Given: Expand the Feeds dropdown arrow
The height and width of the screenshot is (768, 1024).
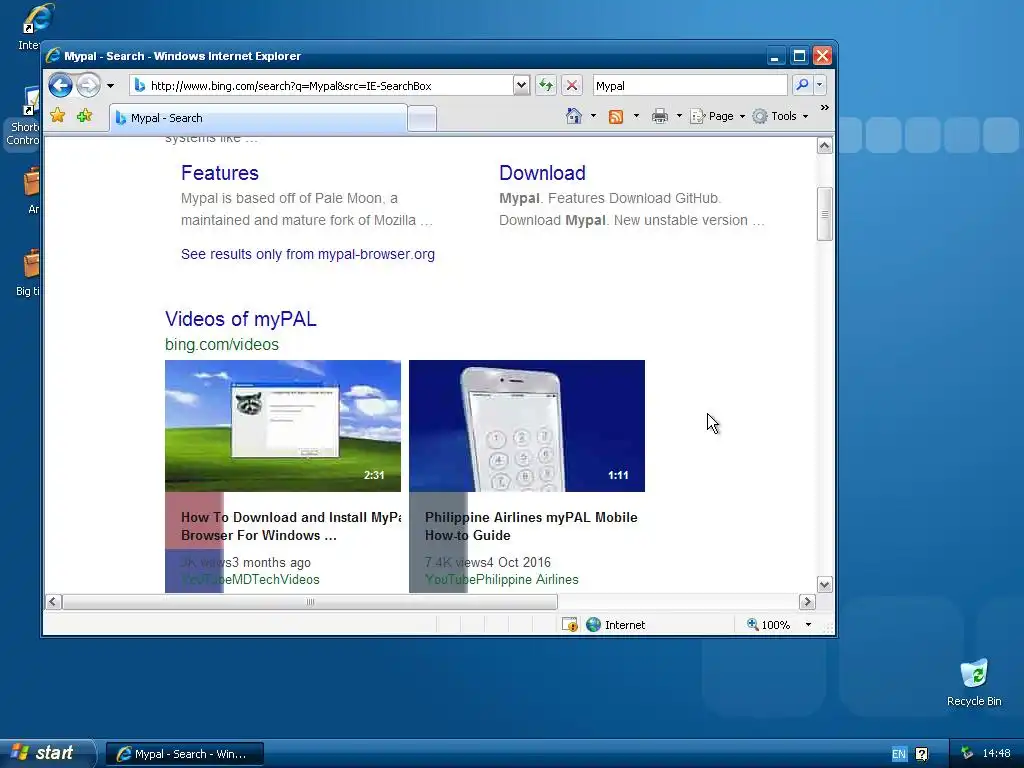Looking at the screenshot, I should (x=636, y=116).
